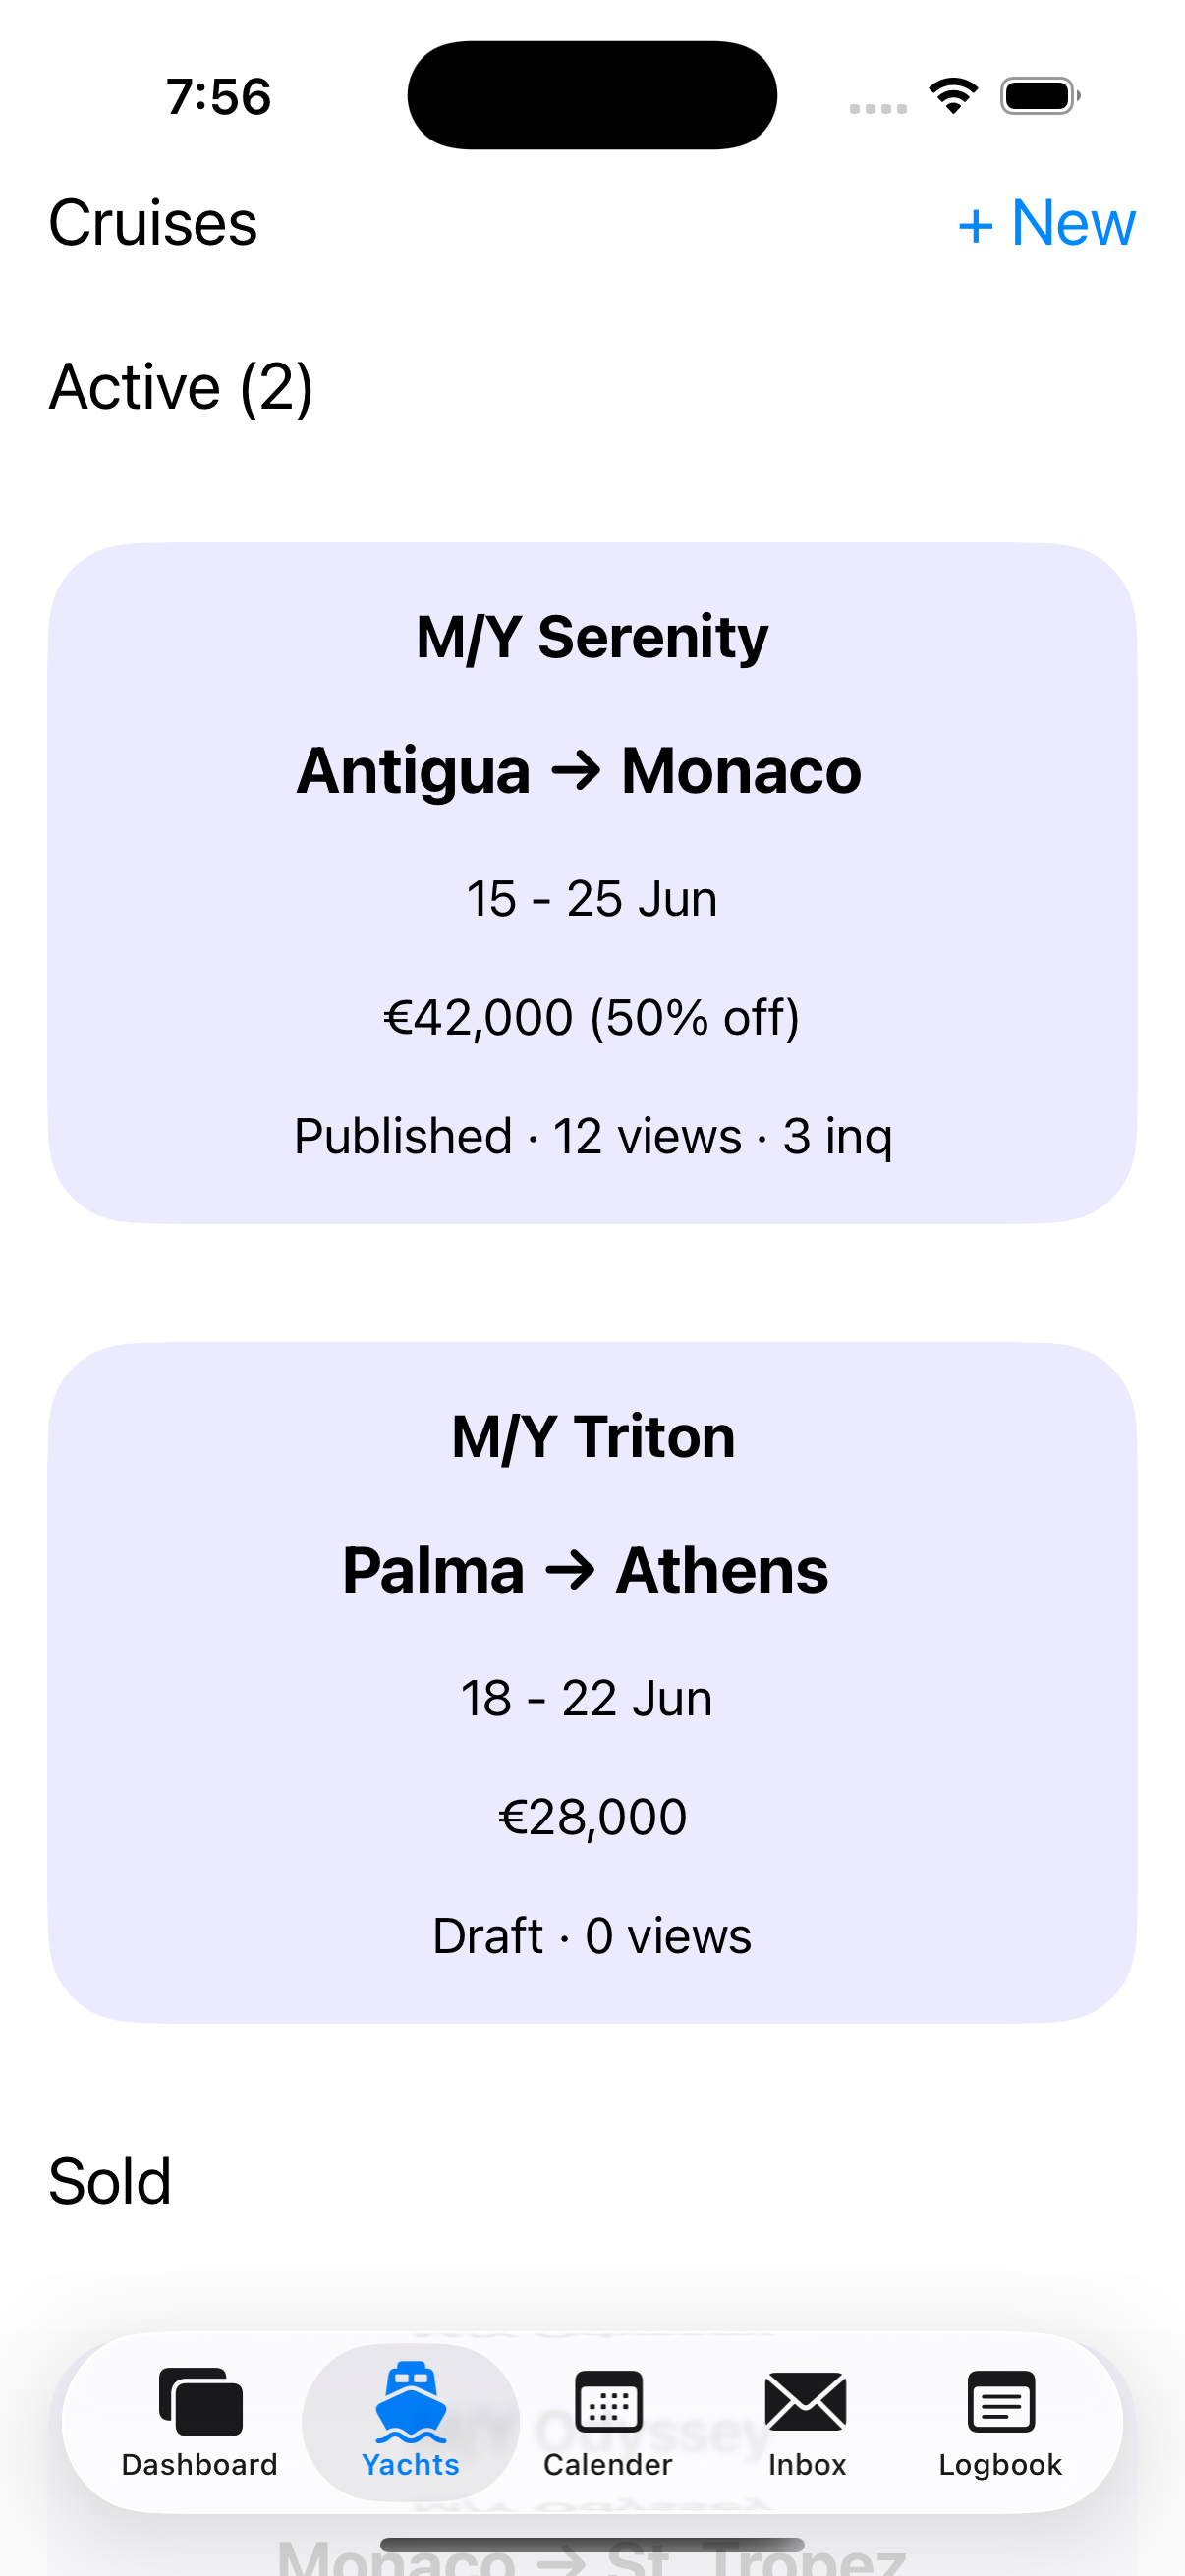Switch to the Logbook tab label
The width and height of the screenshot is (1185, 2576).
pyautogui.click(x=1000, y=2465)
